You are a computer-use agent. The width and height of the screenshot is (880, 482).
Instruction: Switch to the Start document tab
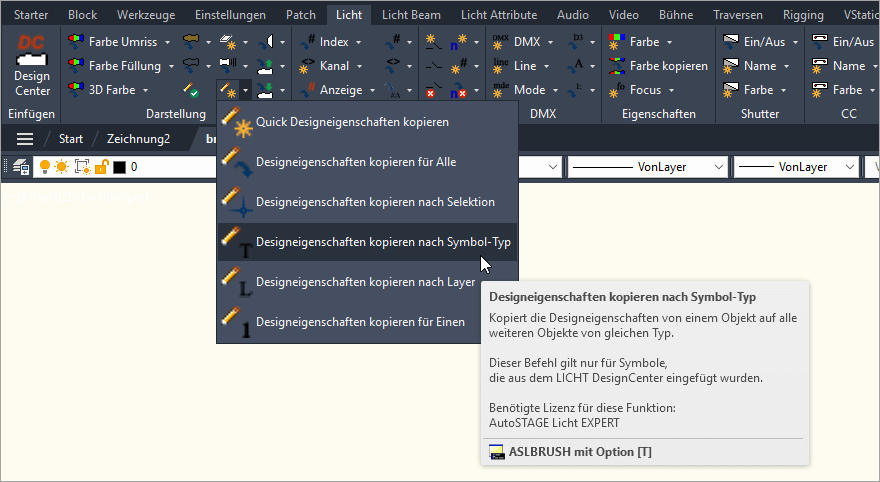(71, 139)
